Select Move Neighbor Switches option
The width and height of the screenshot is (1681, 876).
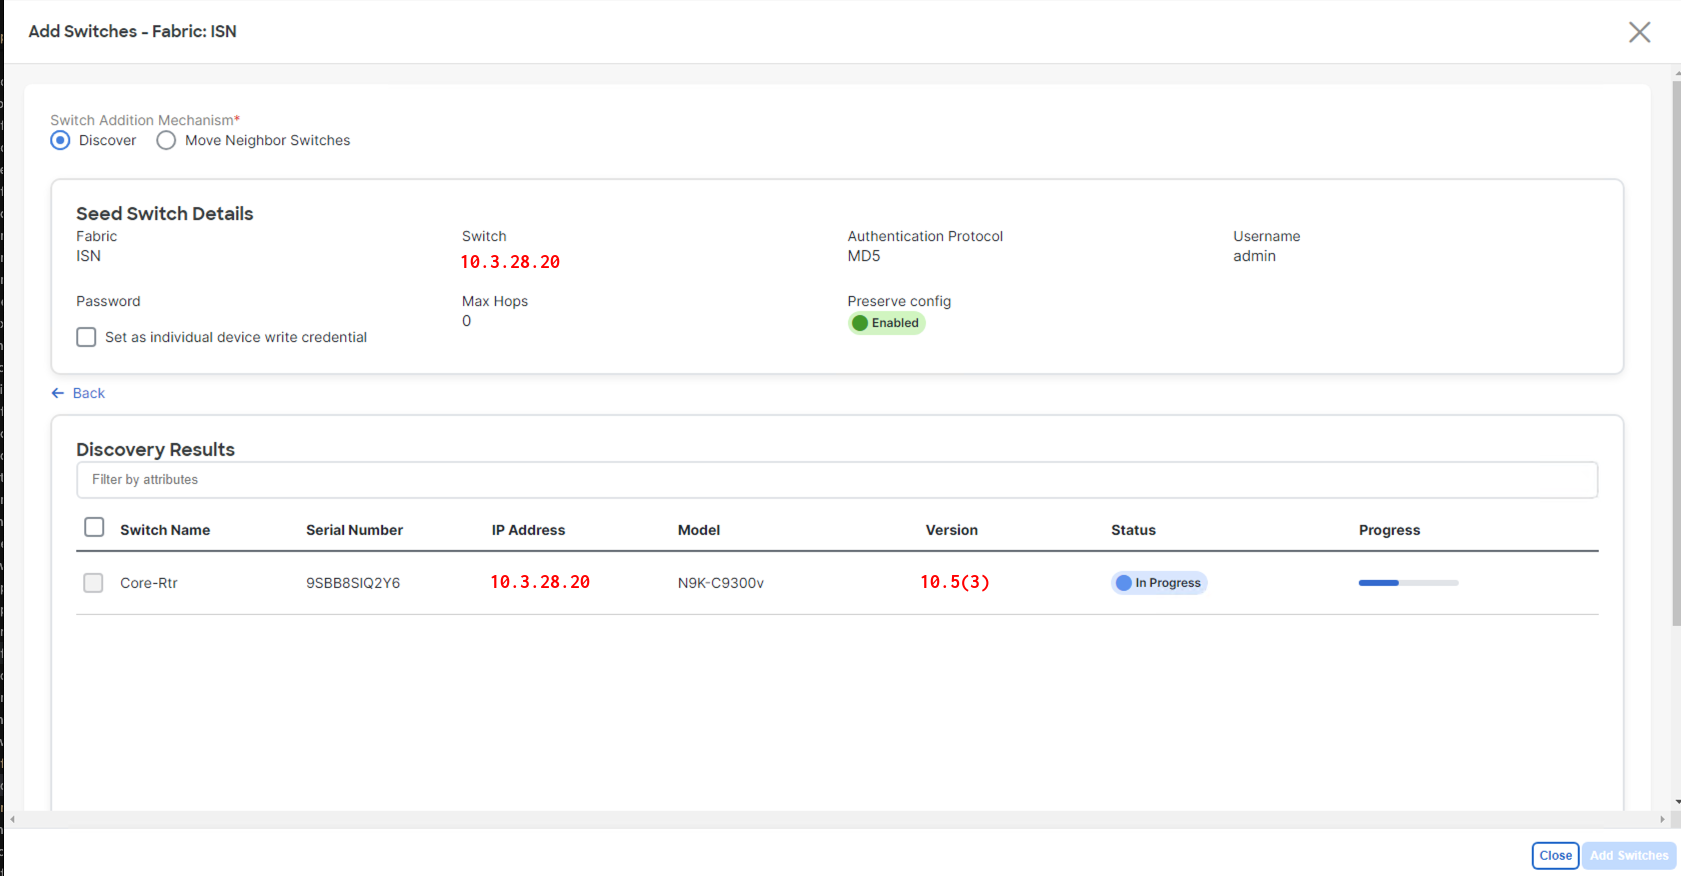[x=167, y=140]
